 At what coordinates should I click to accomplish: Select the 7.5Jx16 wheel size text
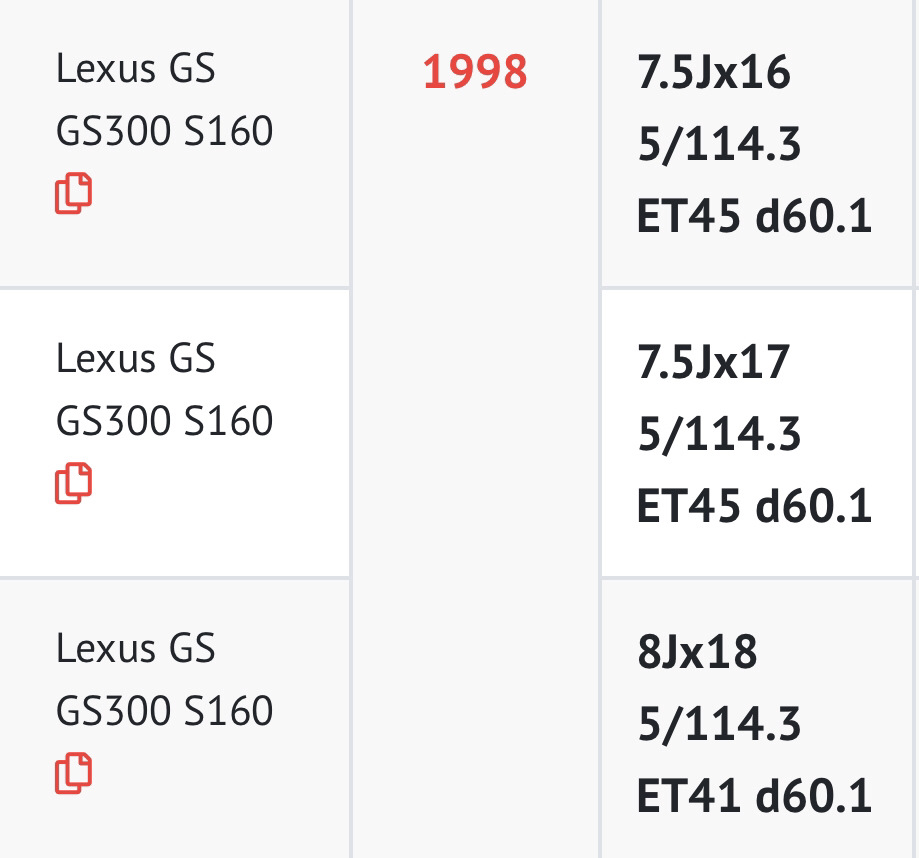pyautogui.click(x=714, y=73)
